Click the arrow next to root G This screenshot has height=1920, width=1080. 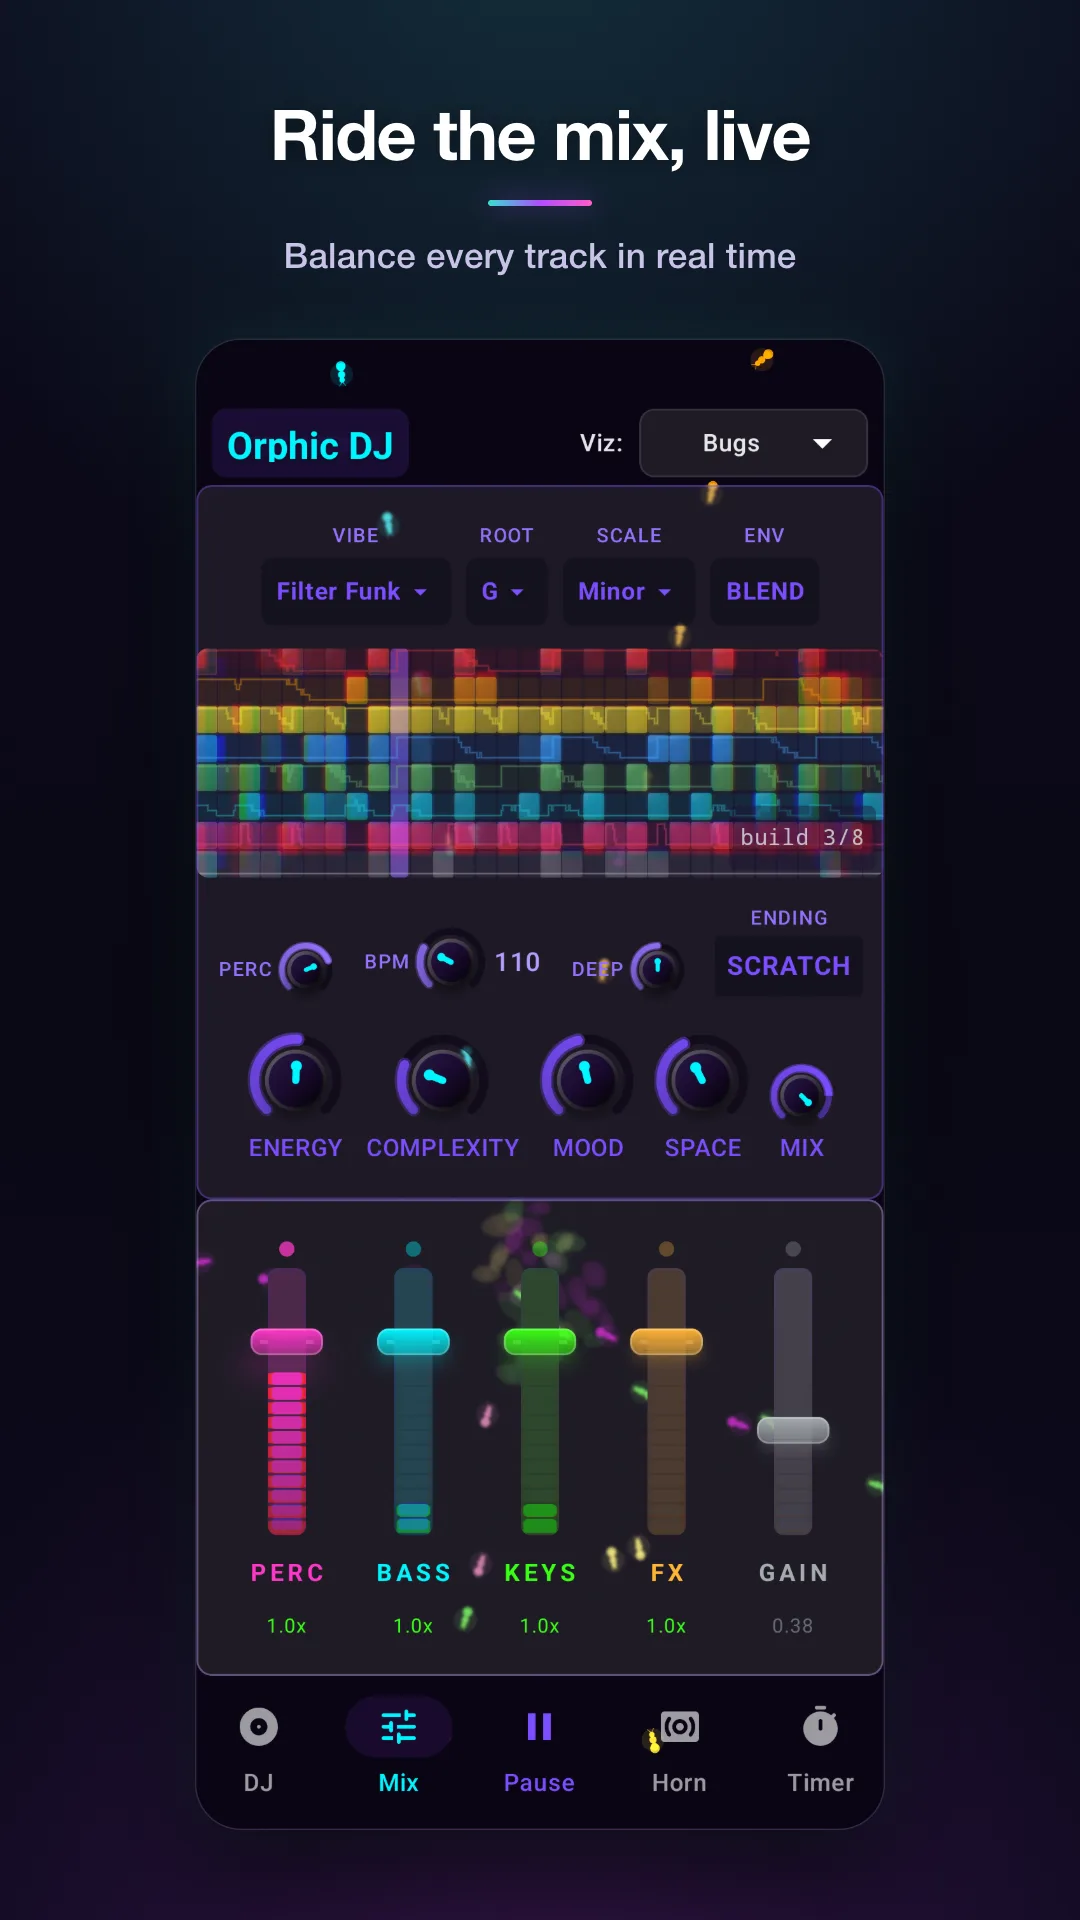coord(517,592)
